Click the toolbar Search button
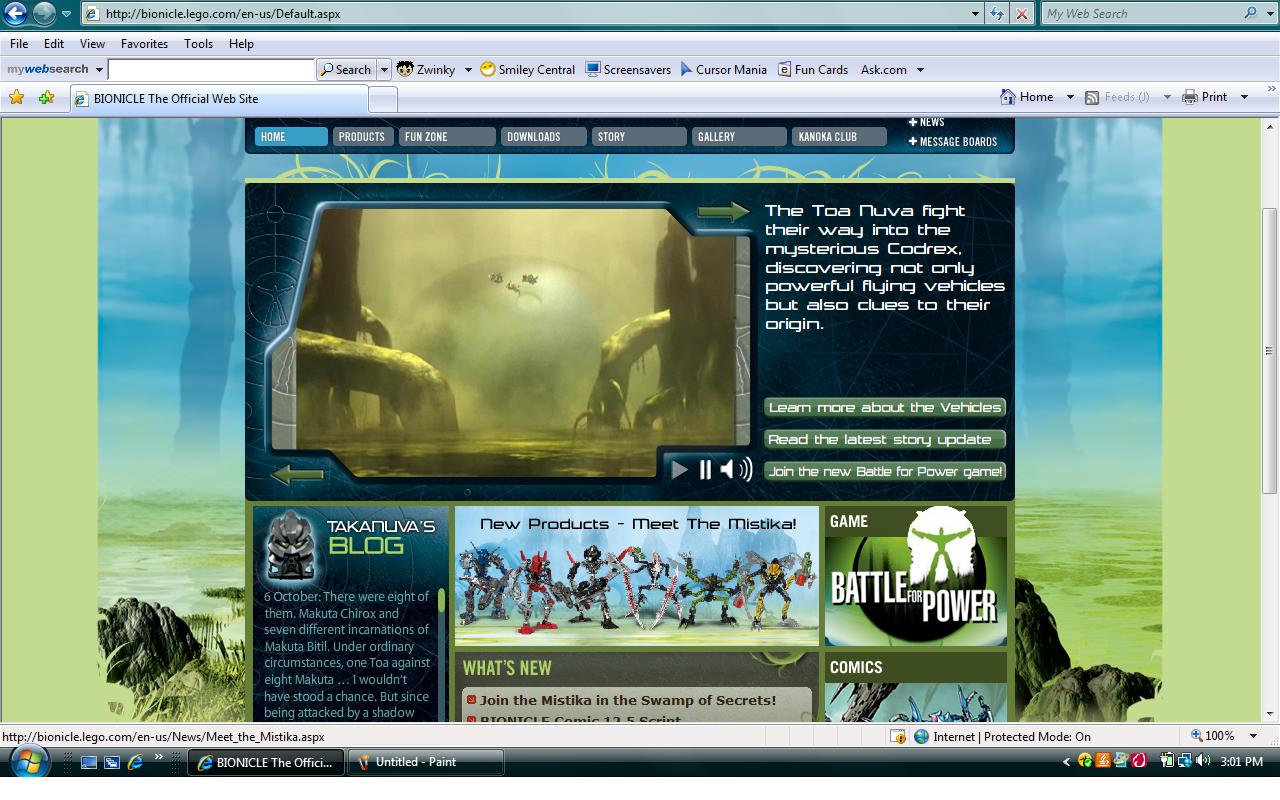The width and height of the screenshot is (1280, 800). coord(346,70)
